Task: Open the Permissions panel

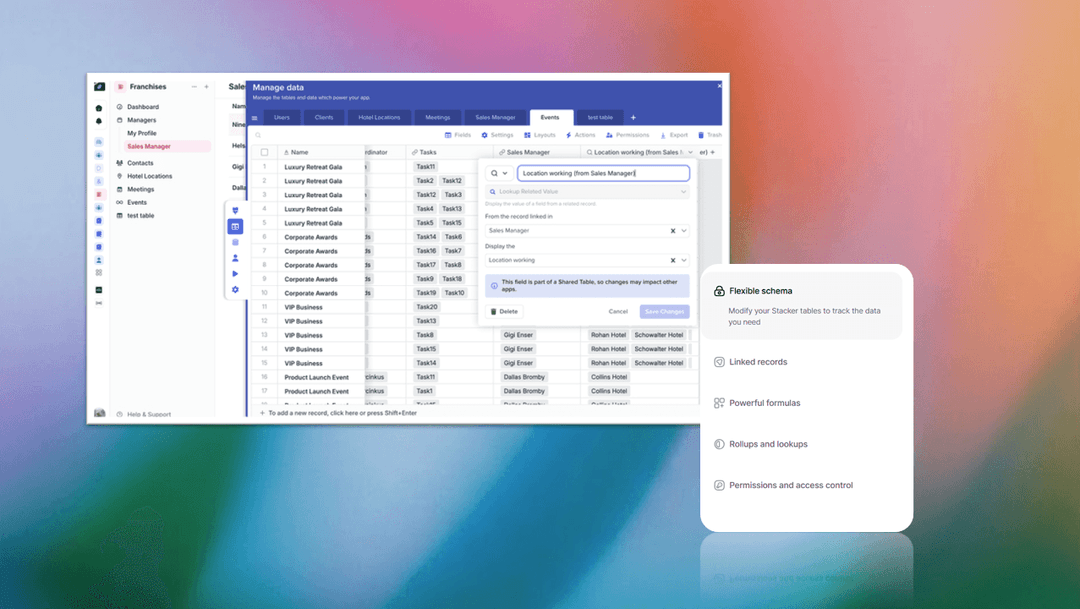Action: pyautogui.click(x=632, y=134)
